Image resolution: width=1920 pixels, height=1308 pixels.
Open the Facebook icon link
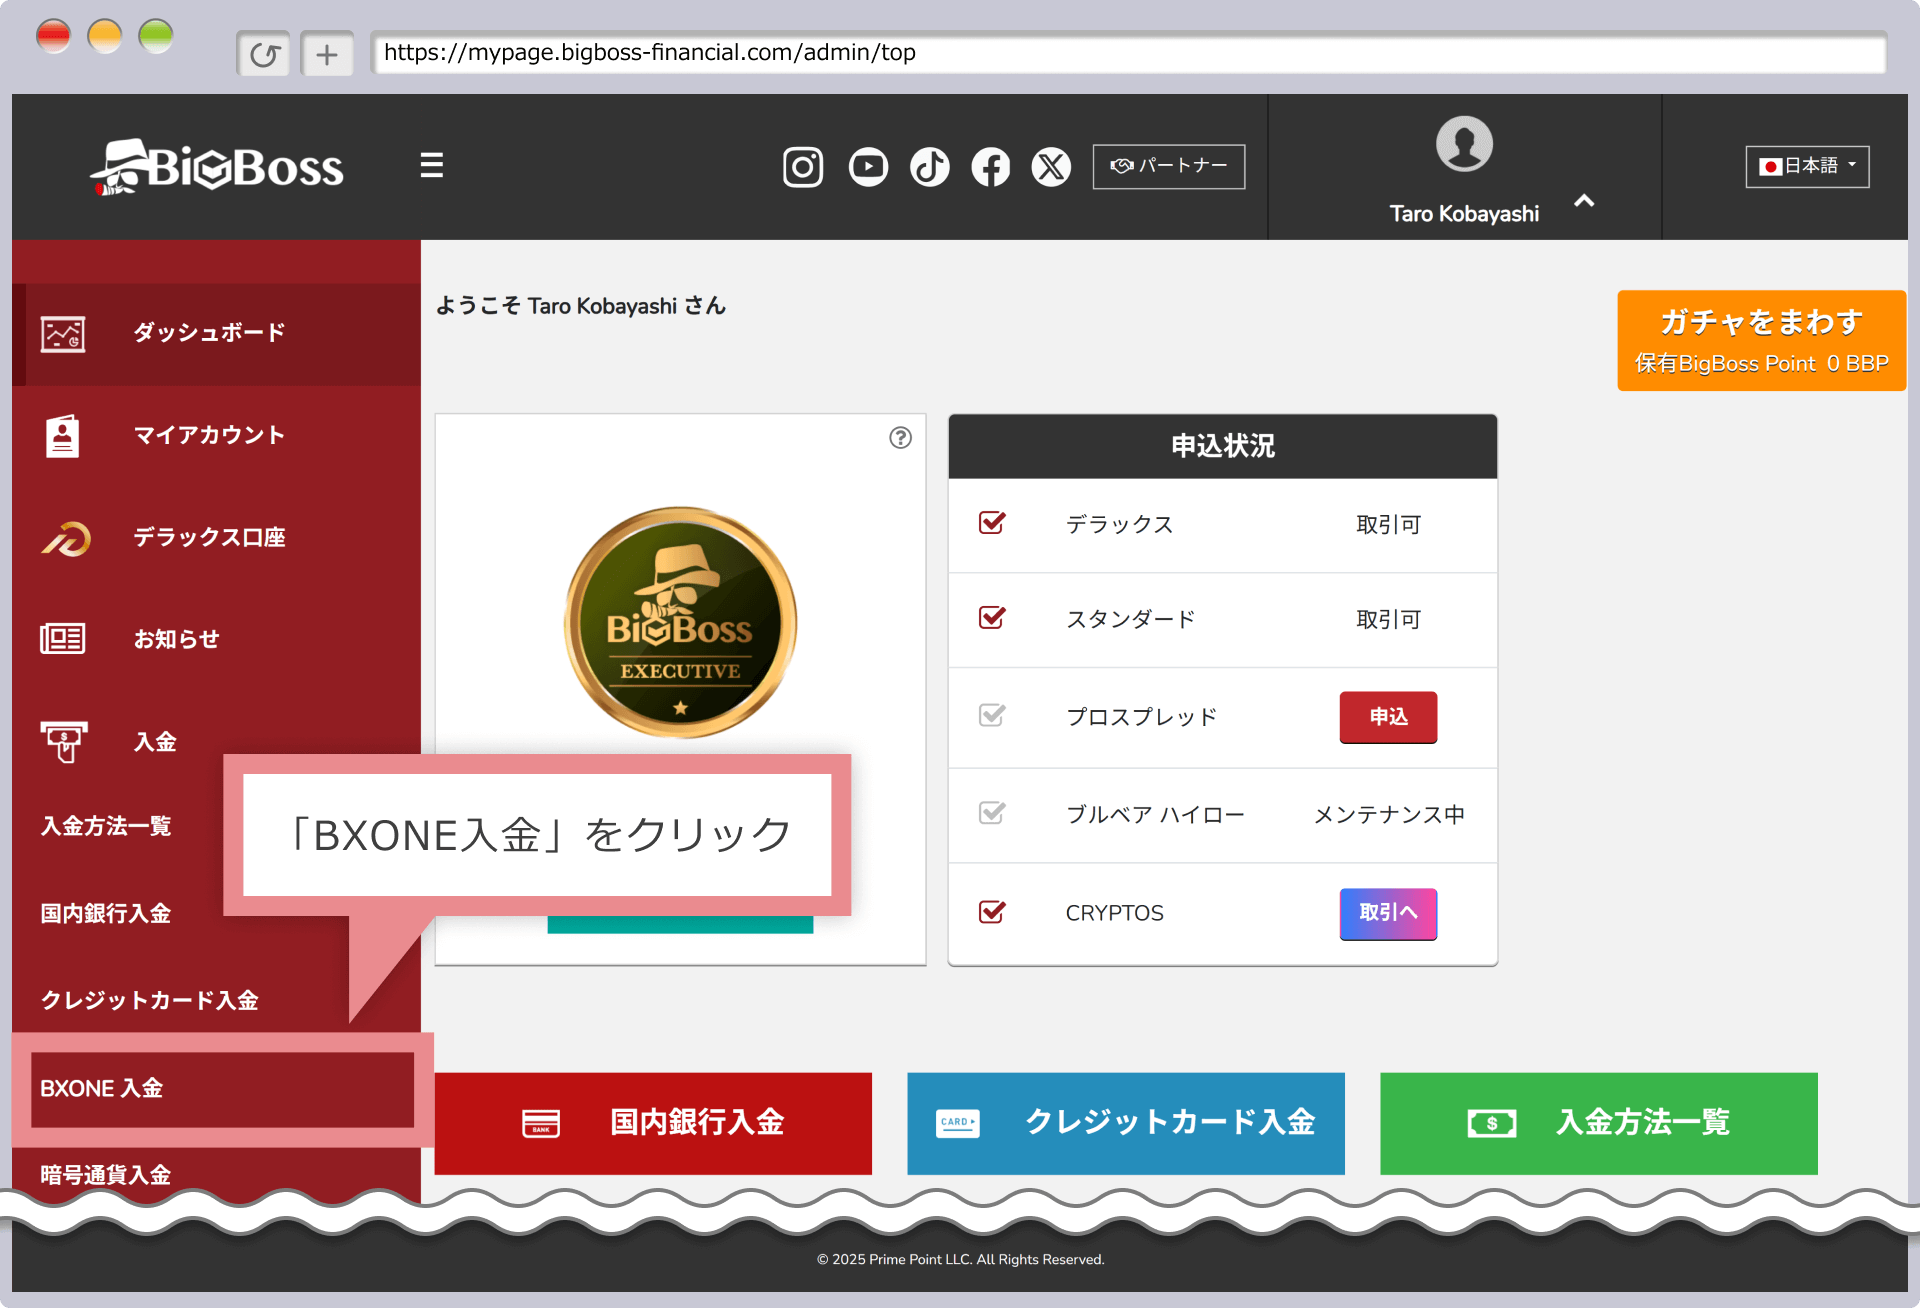990,167
